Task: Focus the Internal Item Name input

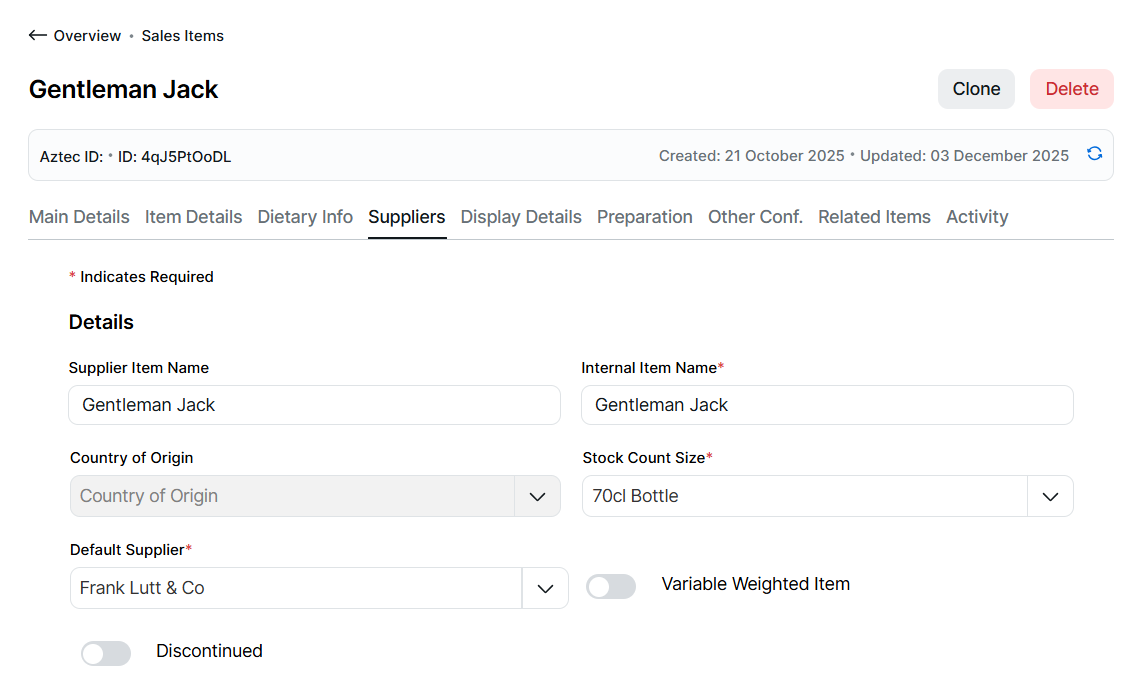Action: [x=827, y=405]
